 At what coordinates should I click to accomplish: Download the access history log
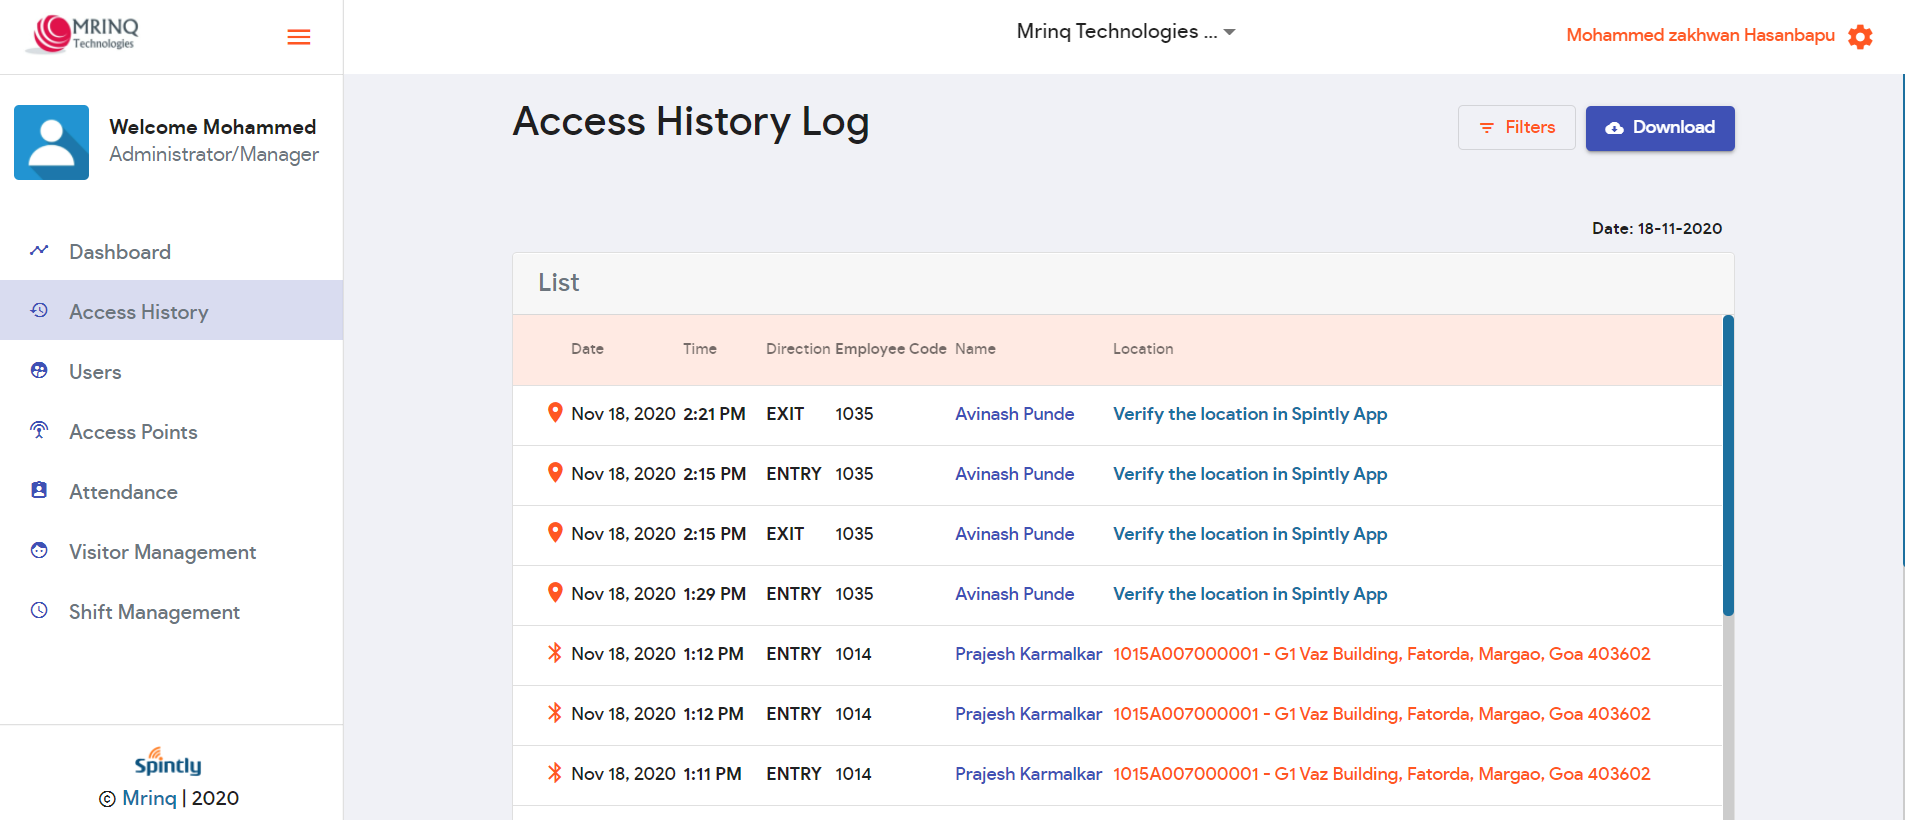(x=1660, y=128)
